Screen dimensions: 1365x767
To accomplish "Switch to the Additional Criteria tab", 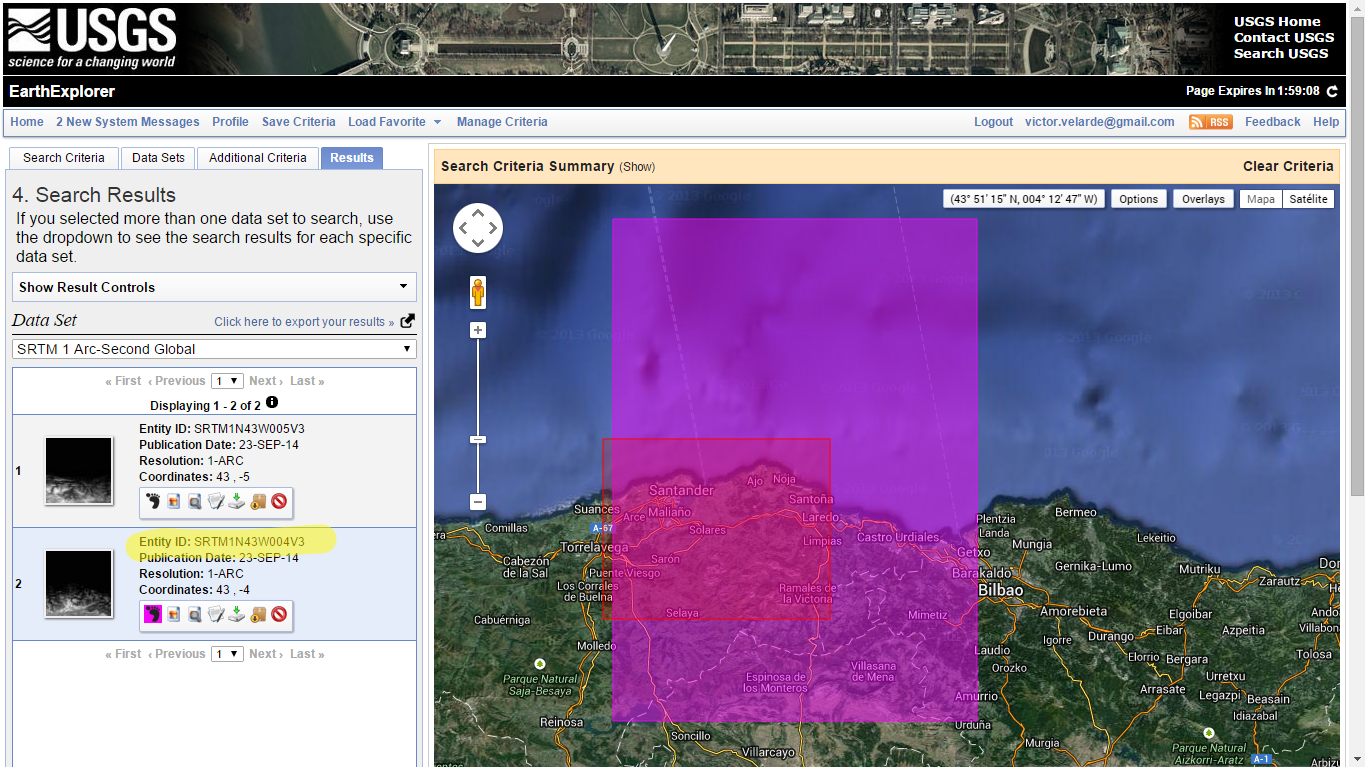I will 258,158.
